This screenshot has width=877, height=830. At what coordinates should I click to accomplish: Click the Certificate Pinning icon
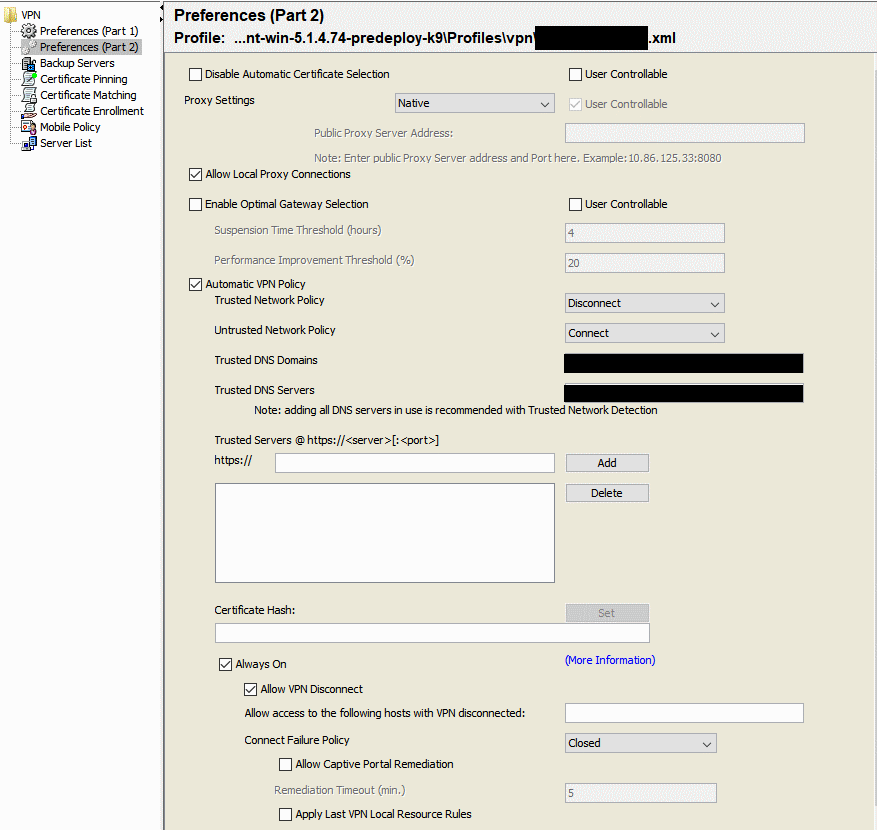[29, 79]
